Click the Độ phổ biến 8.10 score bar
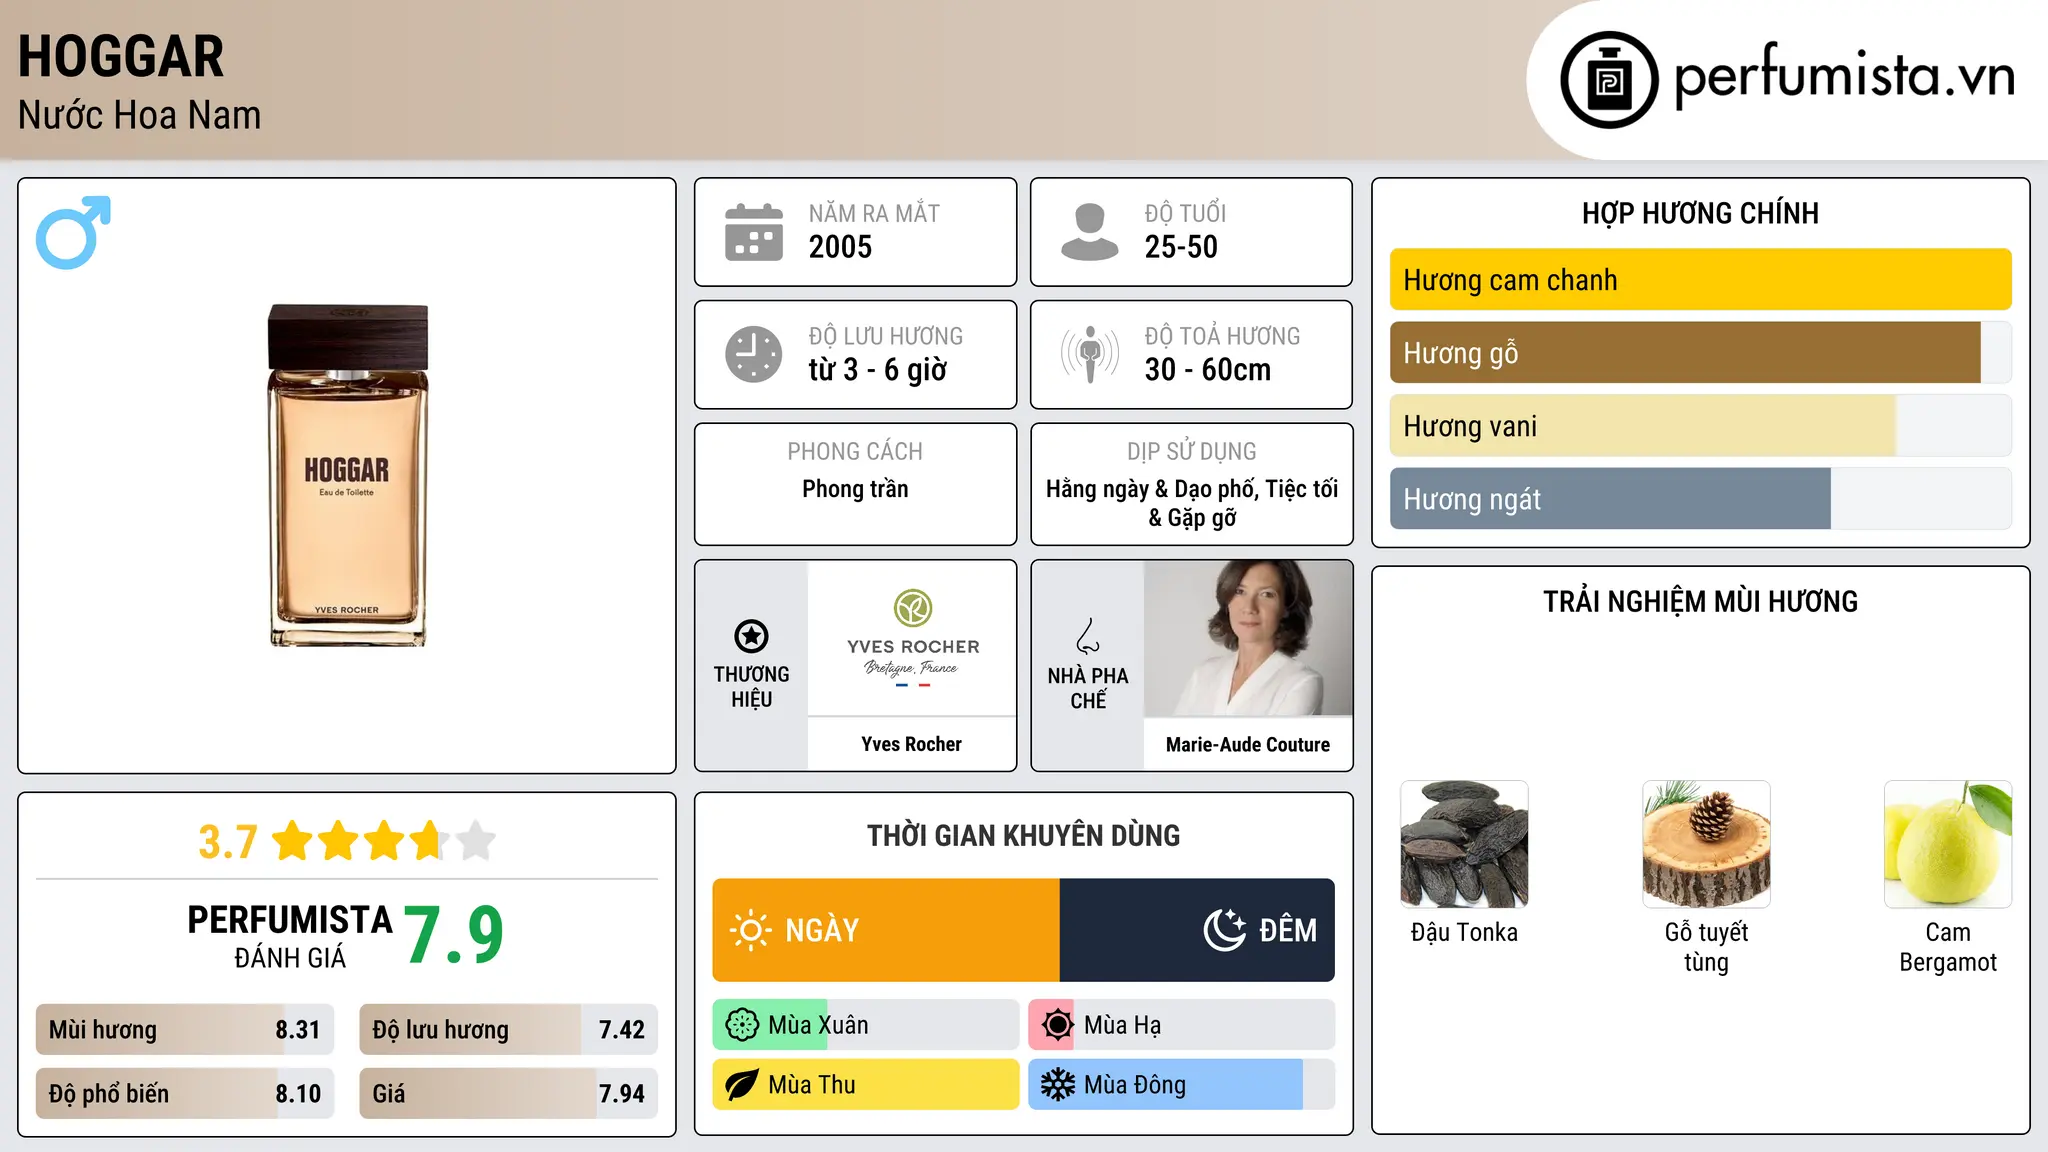Image resolution: width=2048 pixels, height=1152 pixels. (185, 1093)
